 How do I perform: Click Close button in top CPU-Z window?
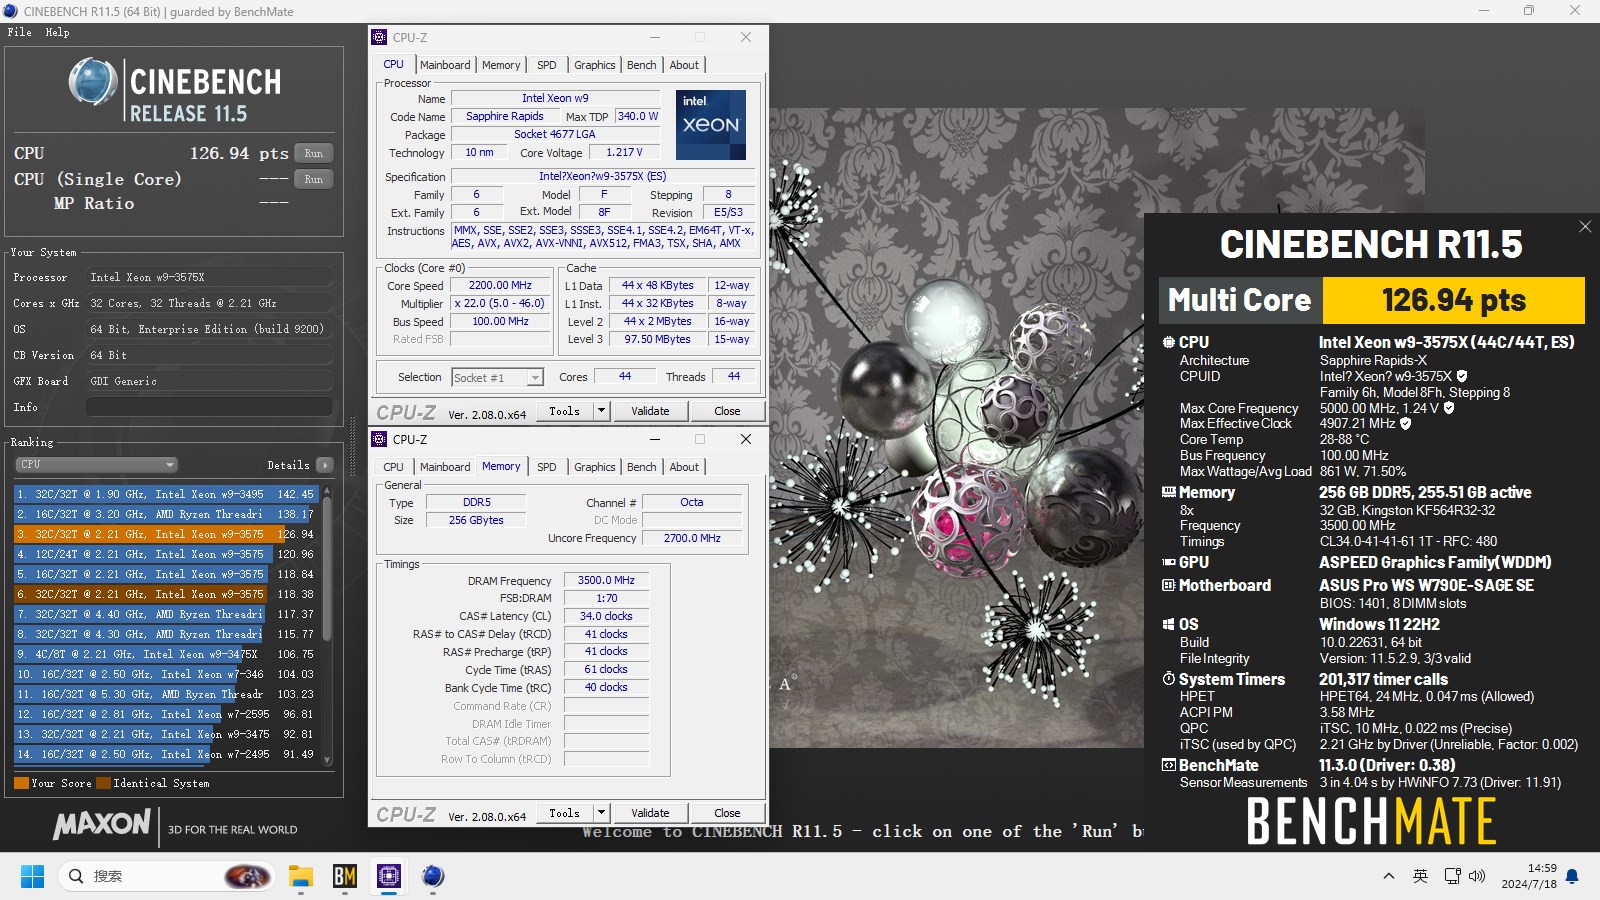pos(727,411)
